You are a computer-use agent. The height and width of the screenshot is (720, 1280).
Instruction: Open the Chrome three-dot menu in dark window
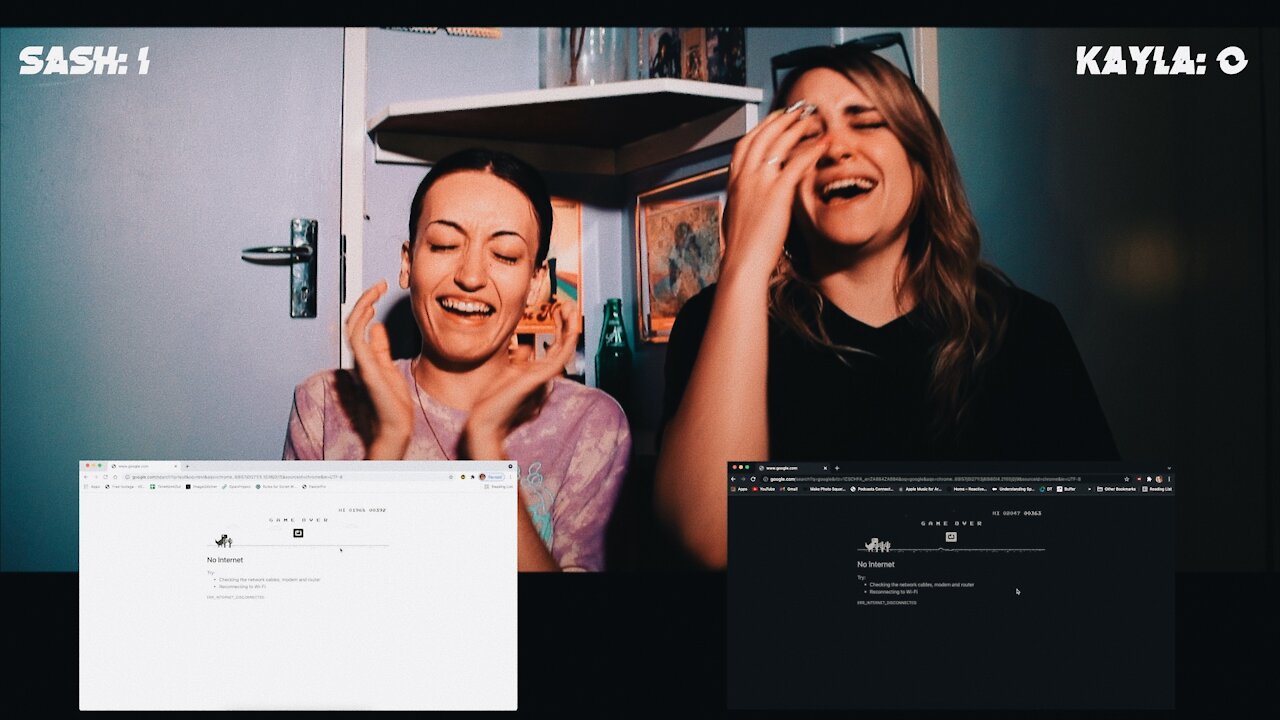click(1168, 479)
